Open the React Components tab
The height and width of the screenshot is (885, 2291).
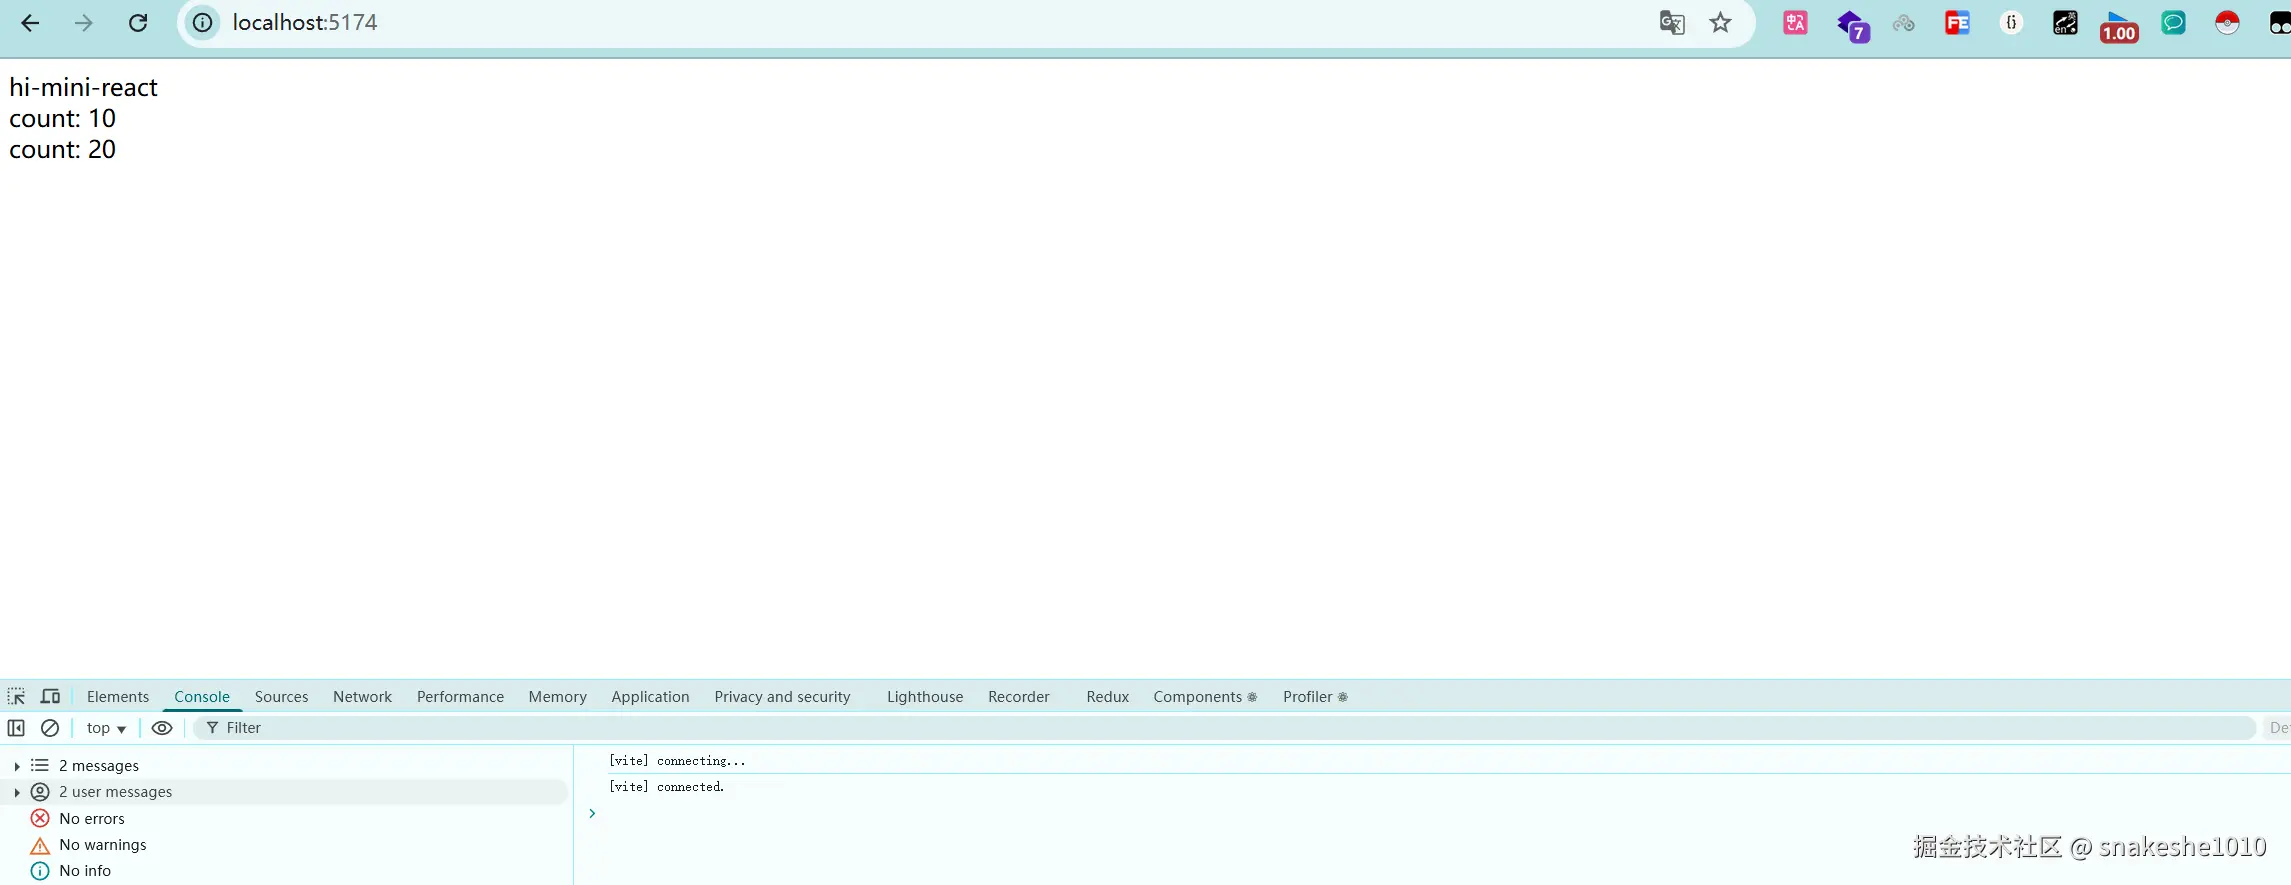(1205, 697)
